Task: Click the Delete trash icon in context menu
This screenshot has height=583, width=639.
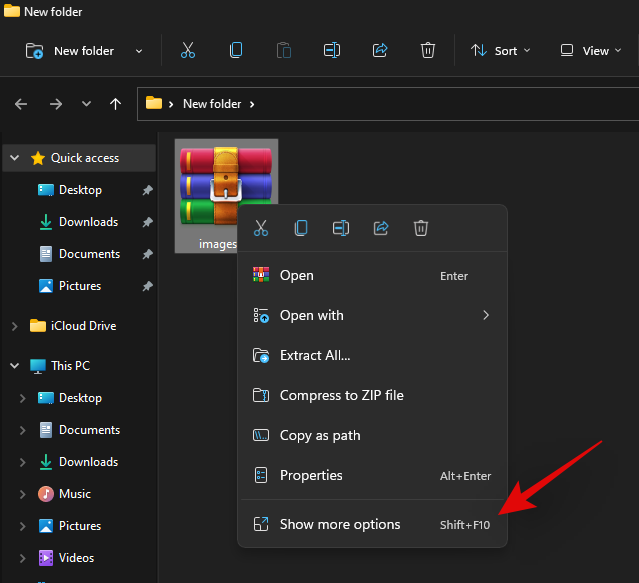Action: click(x=421, y=228)
